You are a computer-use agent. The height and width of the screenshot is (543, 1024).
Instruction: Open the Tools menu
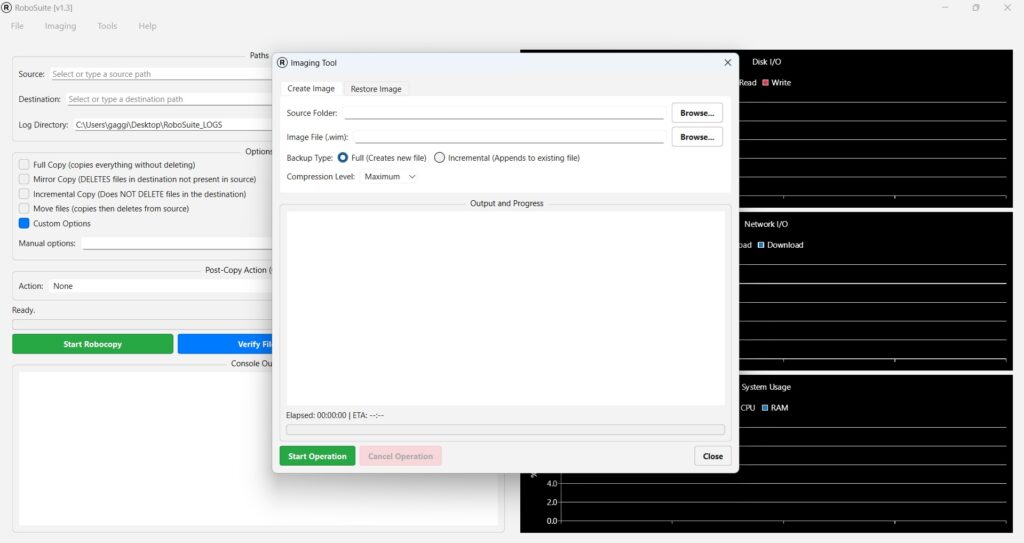coord(107,26)
